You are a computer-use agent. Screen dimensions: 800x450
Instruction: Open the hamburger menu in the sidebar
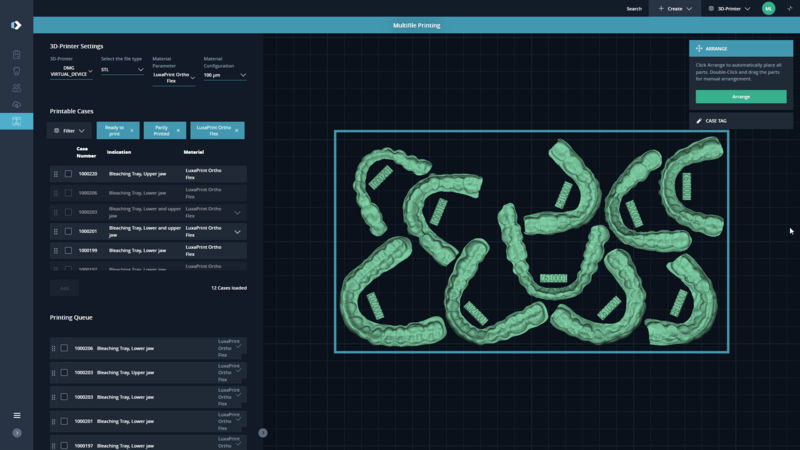(x=17, y=415)
